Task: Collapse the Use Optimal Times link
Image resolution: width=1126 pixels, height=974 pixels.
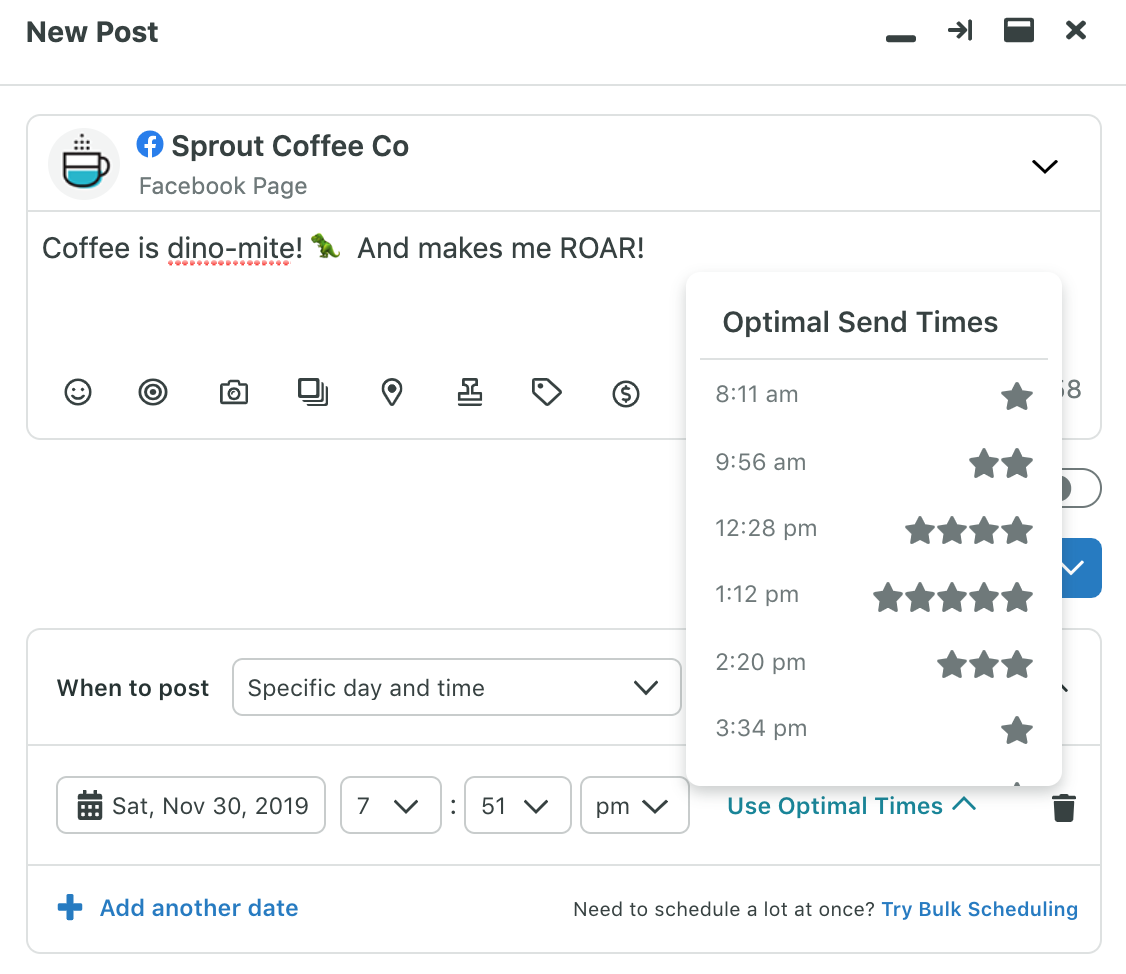Action: (x=851, y=806)
